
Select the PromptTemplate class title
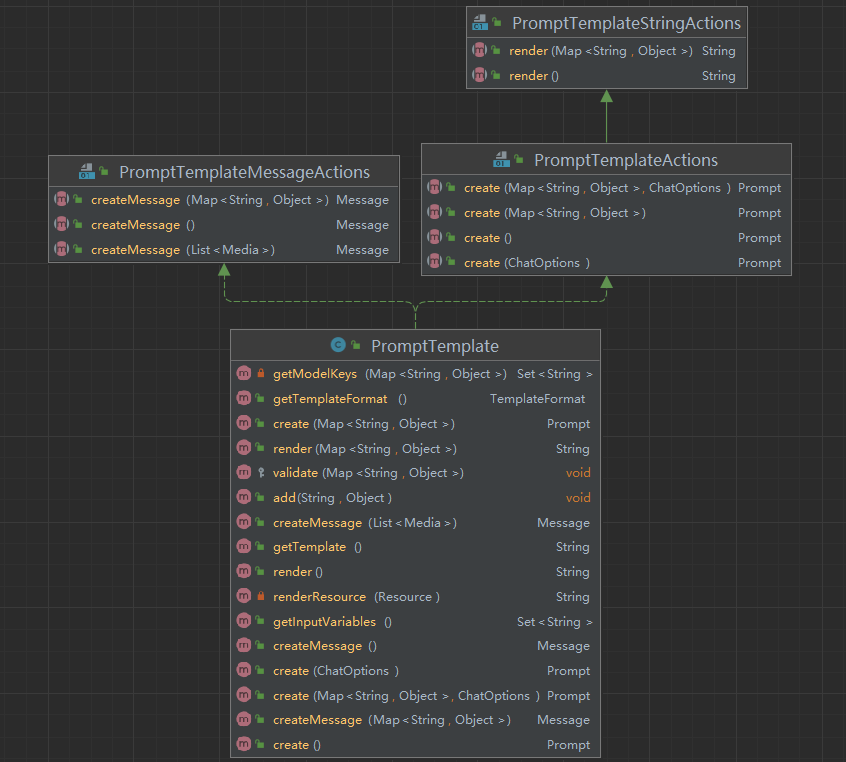(435, 346)
